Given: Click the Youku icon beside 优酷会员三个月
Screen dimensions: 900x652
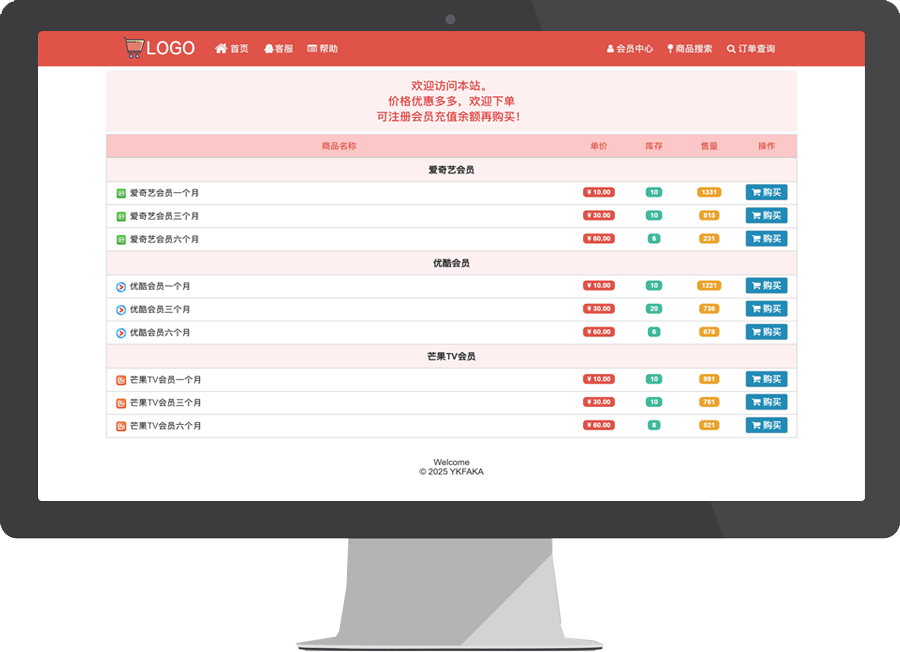Looking at the screenshot, I should (121, 310).
